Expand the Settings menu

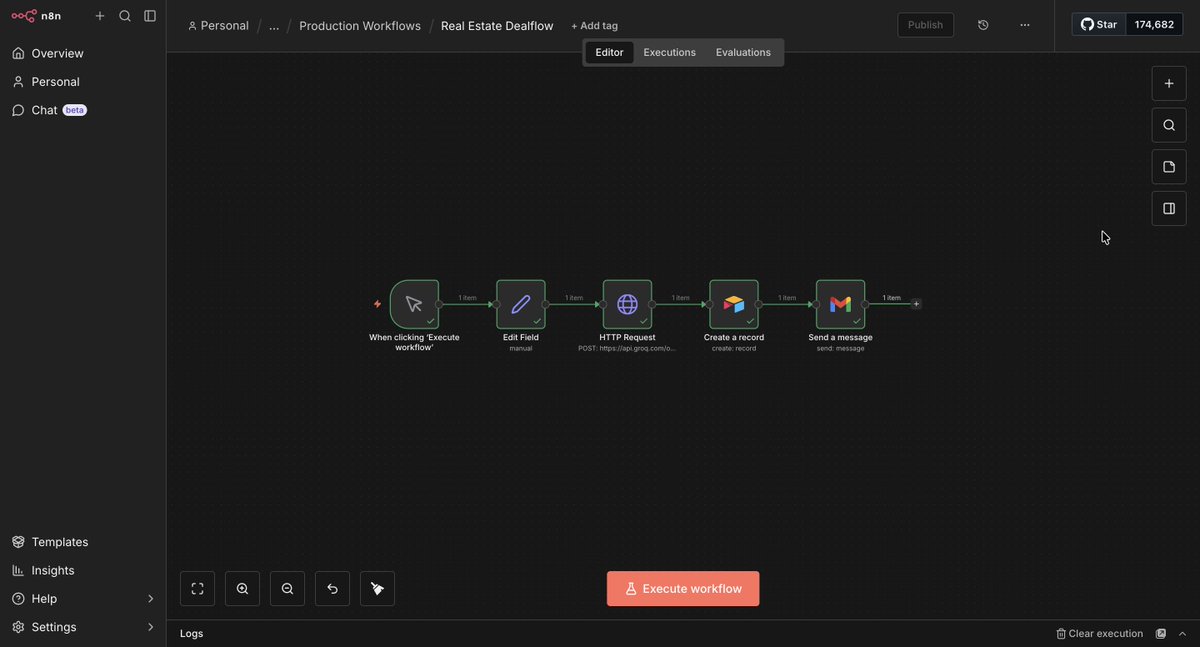tap(83, 627)
